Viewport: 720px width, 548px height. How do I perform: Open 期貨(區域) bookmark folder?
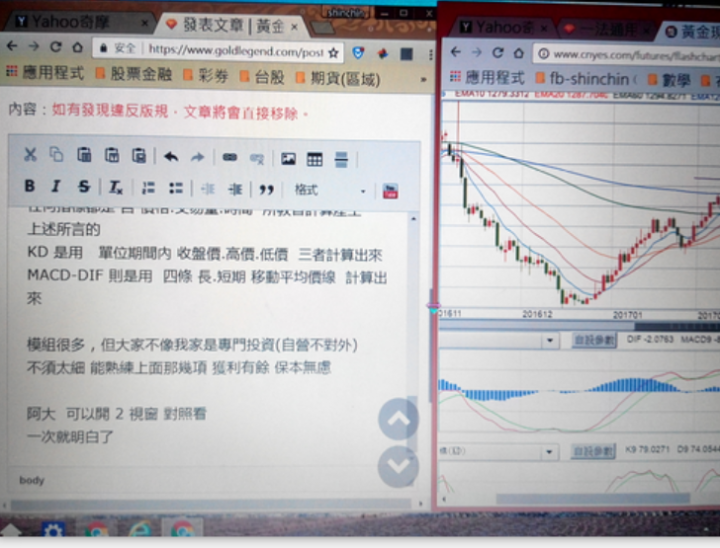coord(338,79)
